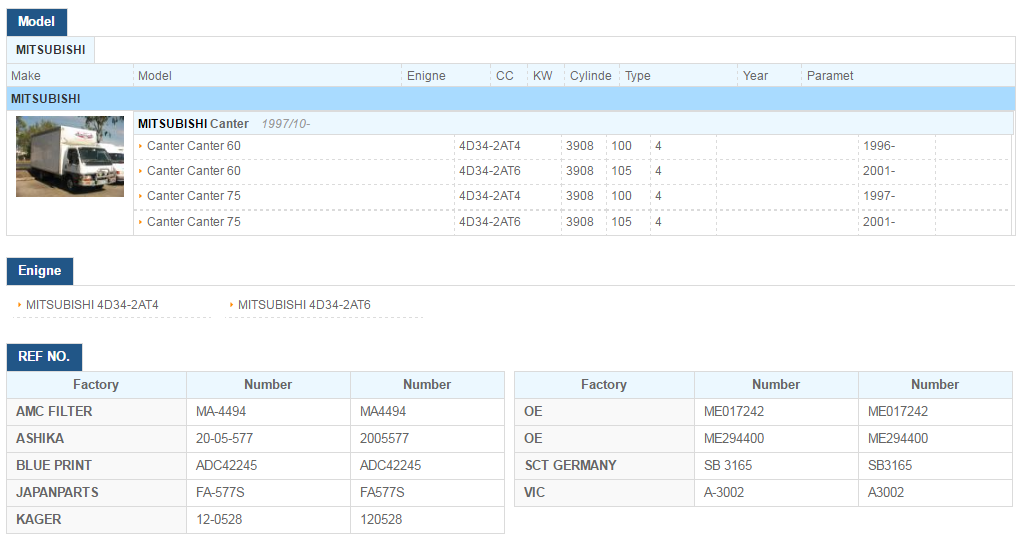Open the Enigne section tab

[x=40, y=271]
